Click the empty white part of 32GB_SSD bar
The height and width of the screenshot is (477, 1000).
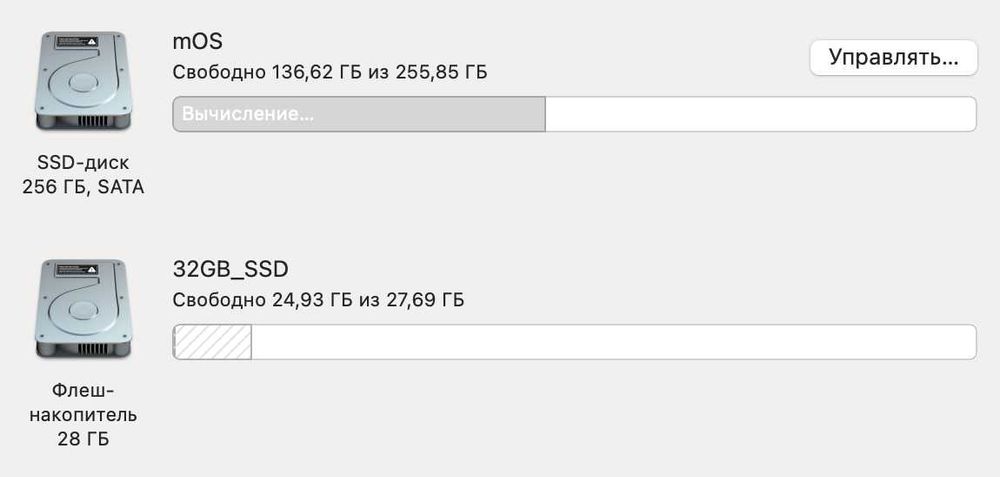(612, 342)
